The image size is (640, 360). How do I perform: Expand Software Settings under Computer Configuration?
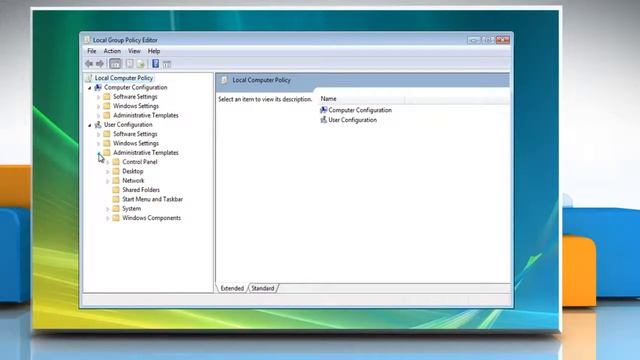[x=99, y=97]
